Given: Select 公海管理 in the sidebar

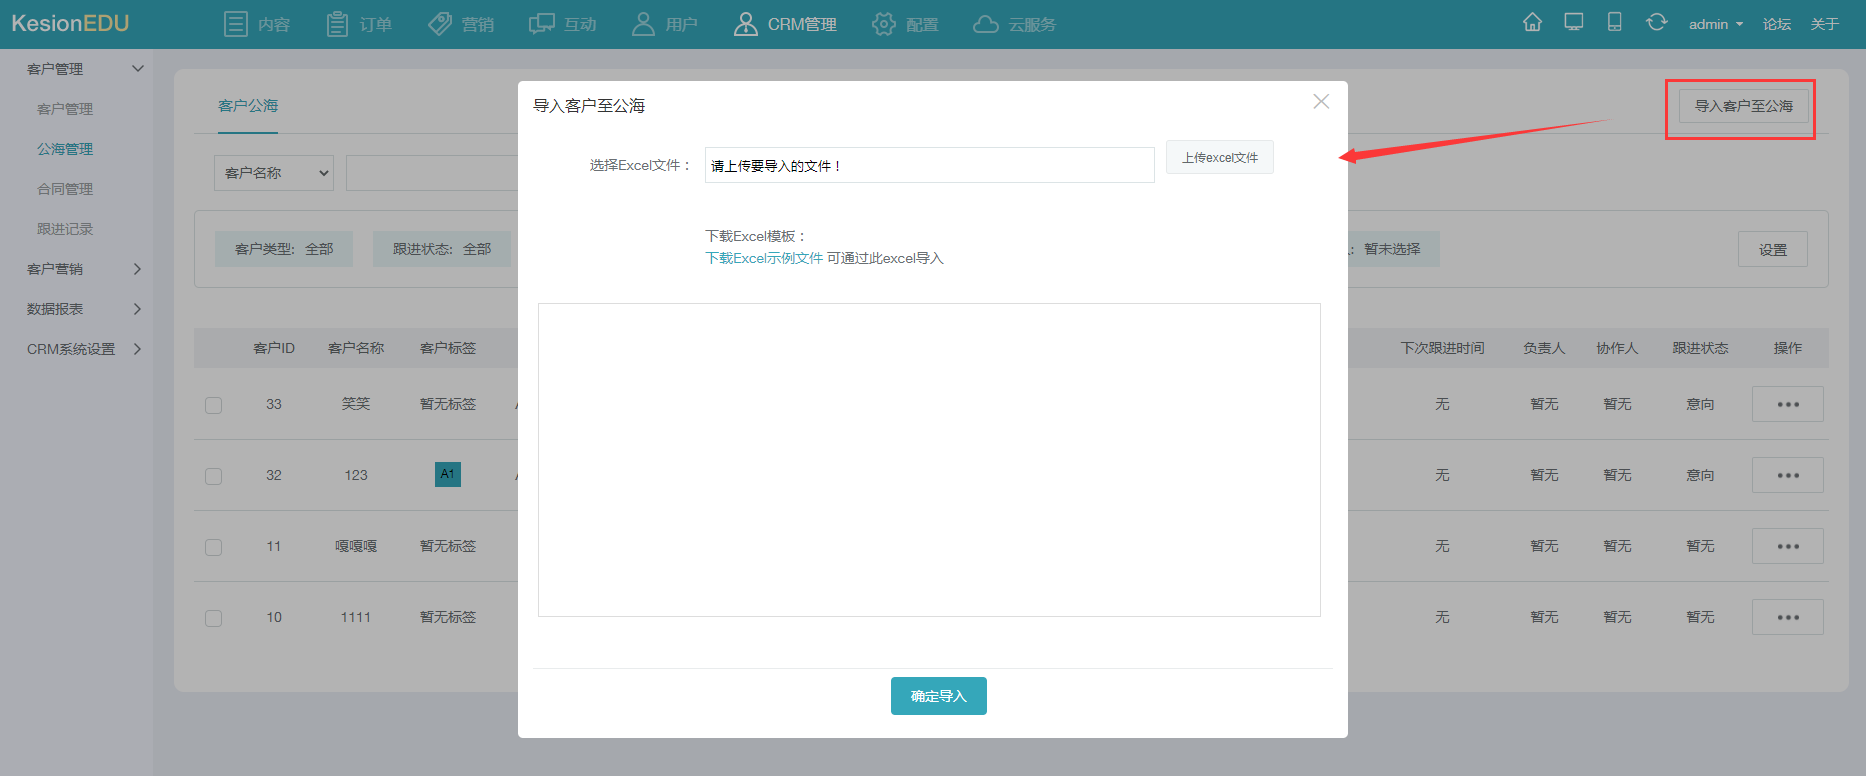Looking at the screenshot, I should point(65,149).
